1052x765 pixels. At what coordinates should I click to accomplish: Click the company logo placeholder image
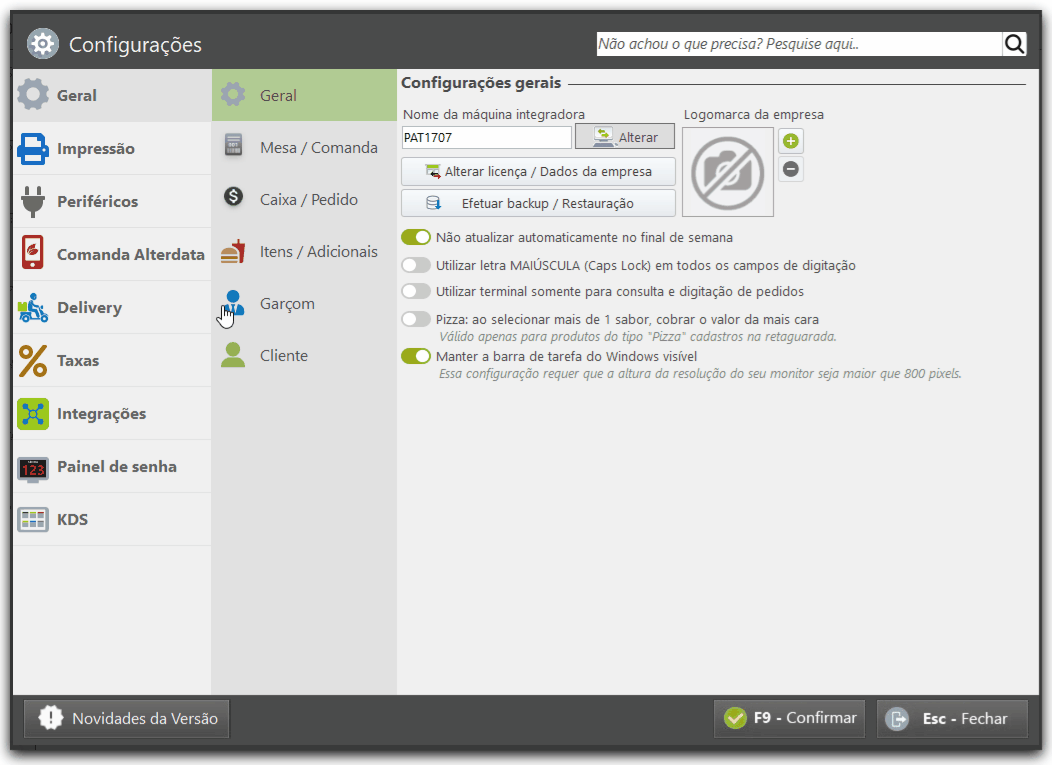point(728,172)
